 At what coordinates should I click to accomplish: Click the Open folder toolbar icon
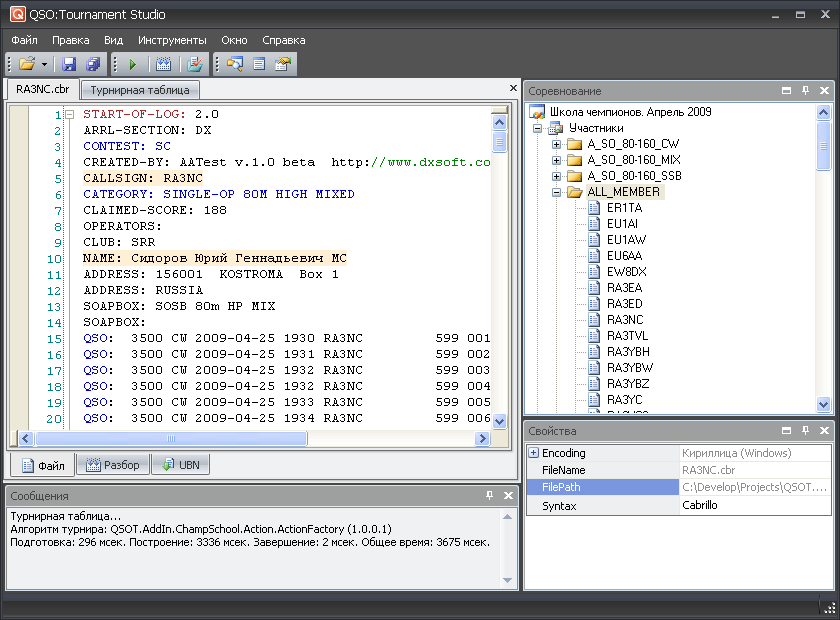click(26, 64)
